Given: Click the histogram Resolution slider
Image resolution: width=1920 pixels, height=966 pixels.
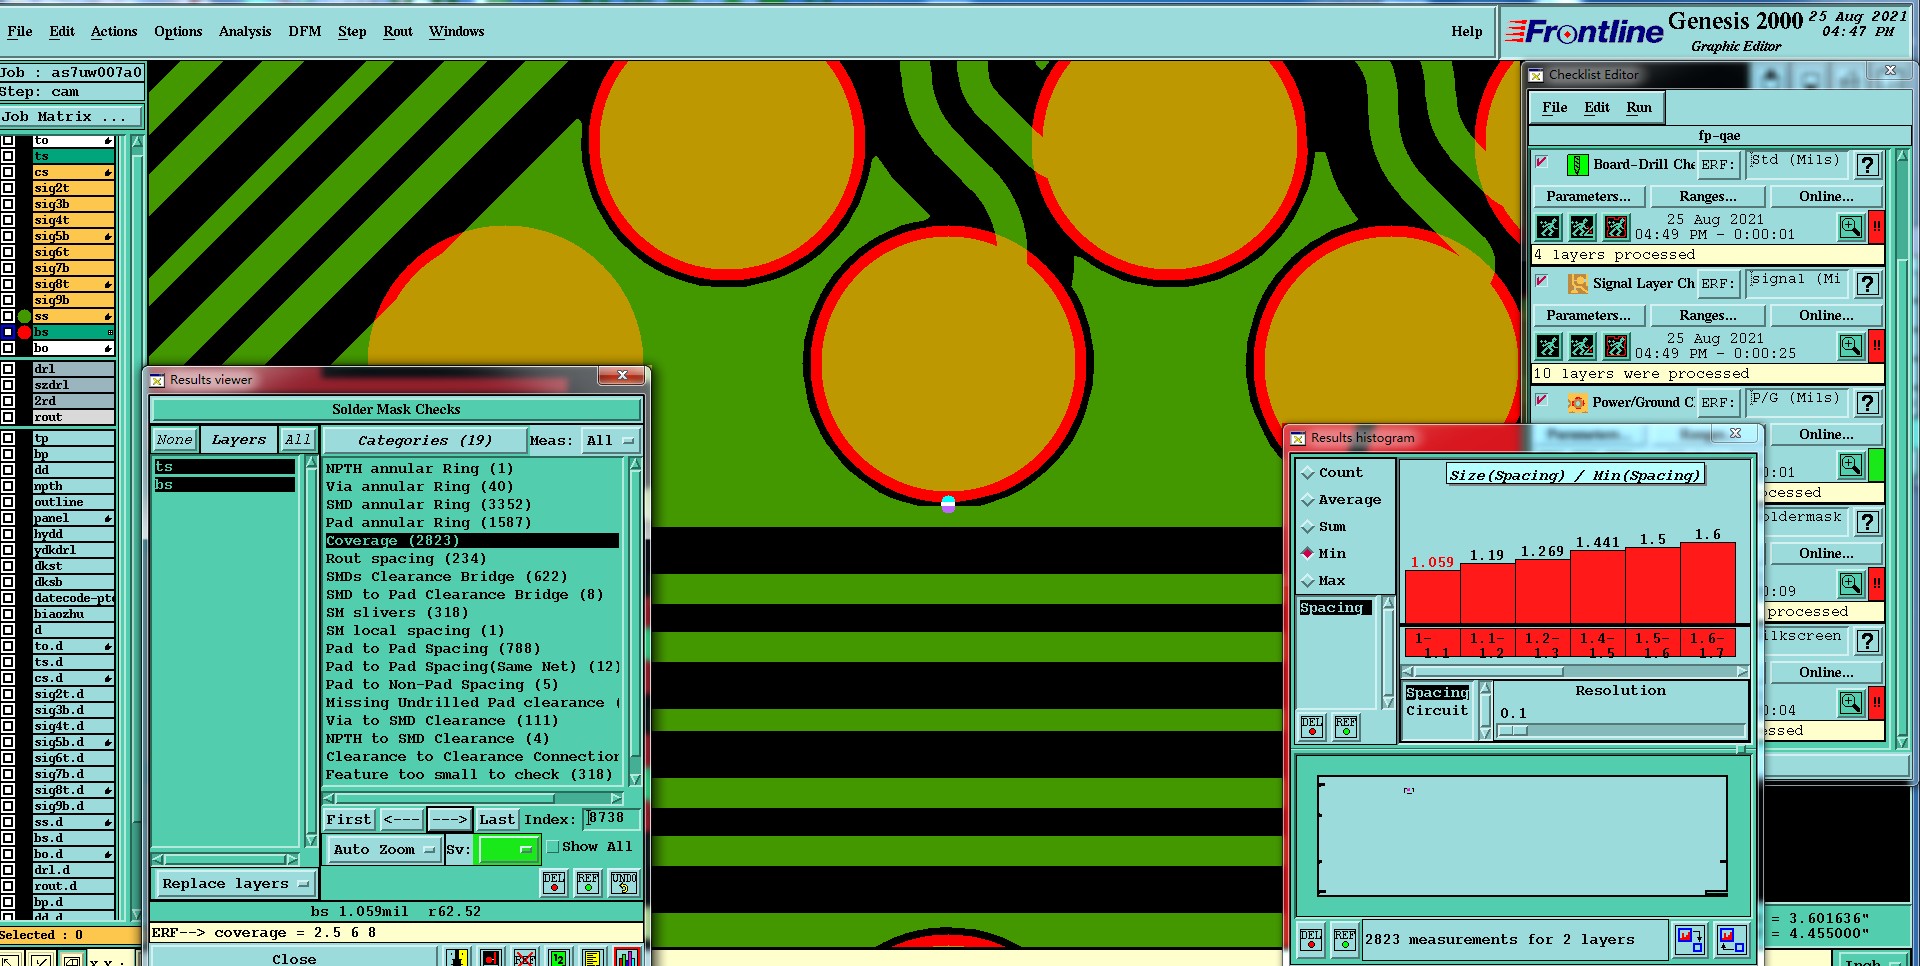Looking at the screenshot, I should click(1620, 731).
